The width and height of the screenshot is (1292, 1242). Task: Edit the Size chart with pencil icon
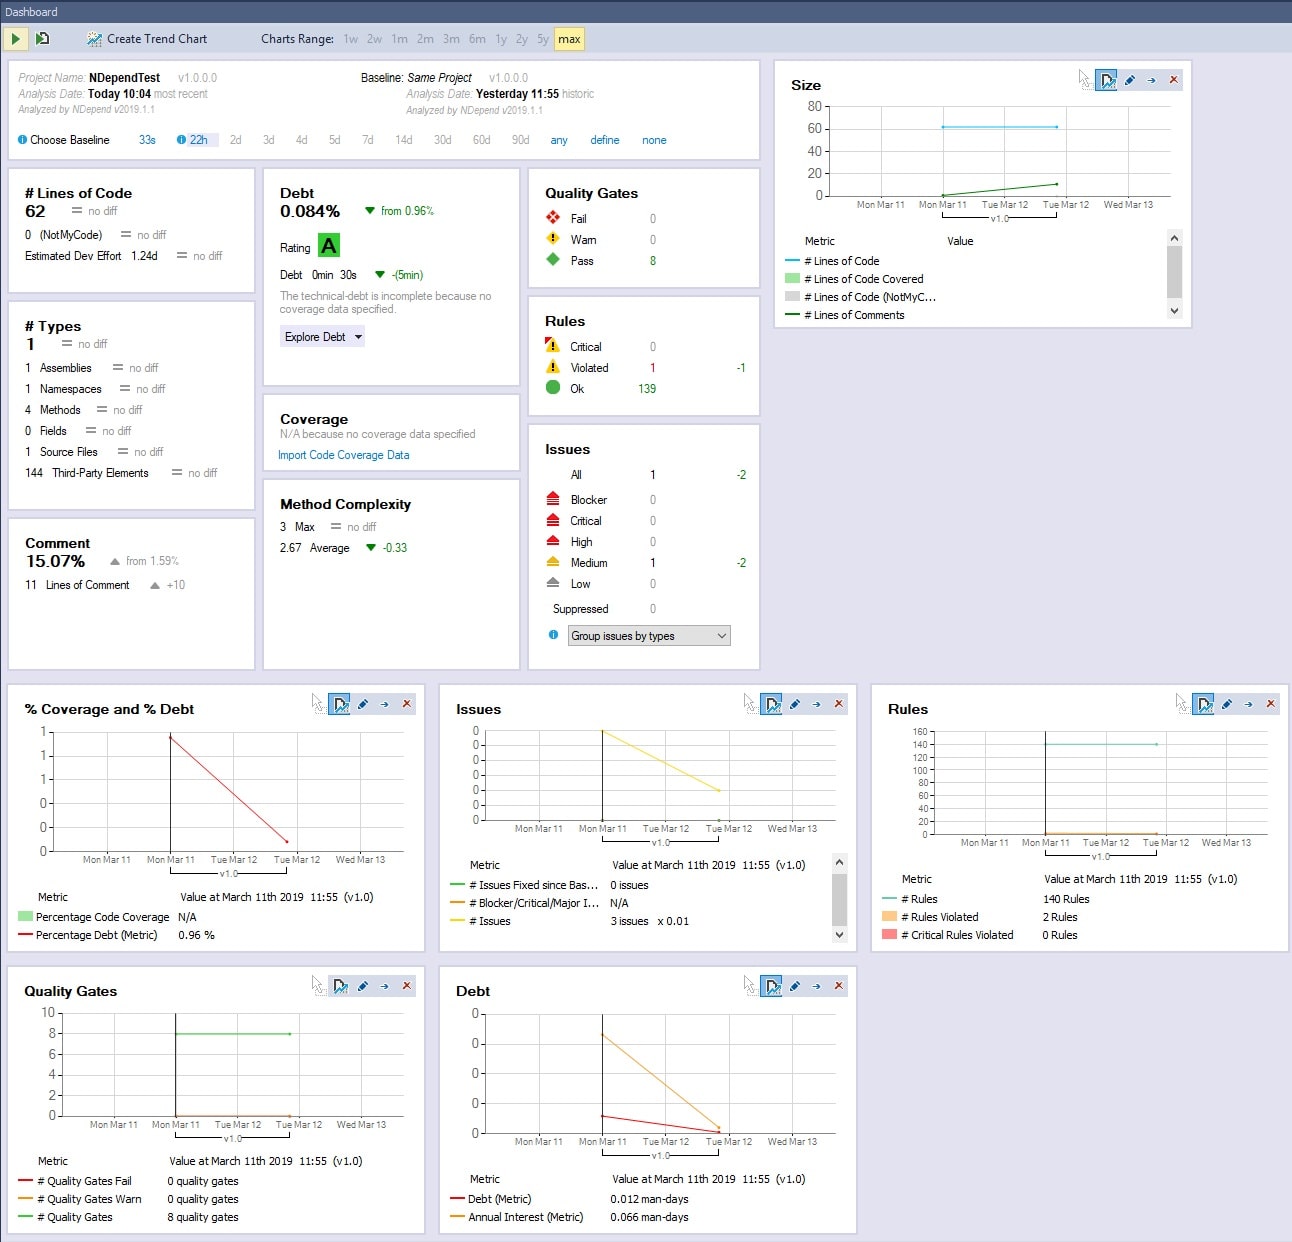point(1130,80)
